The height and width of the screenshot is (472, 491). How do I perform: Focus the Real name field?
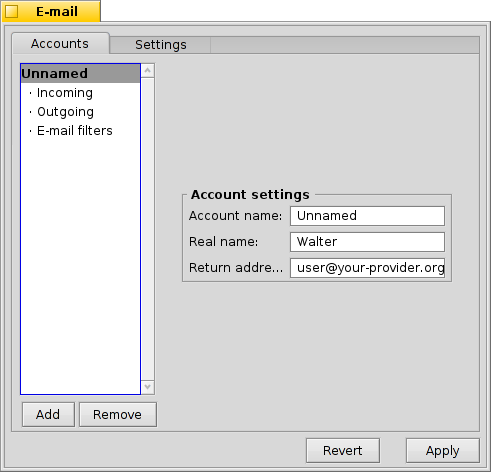coord(367,242)
